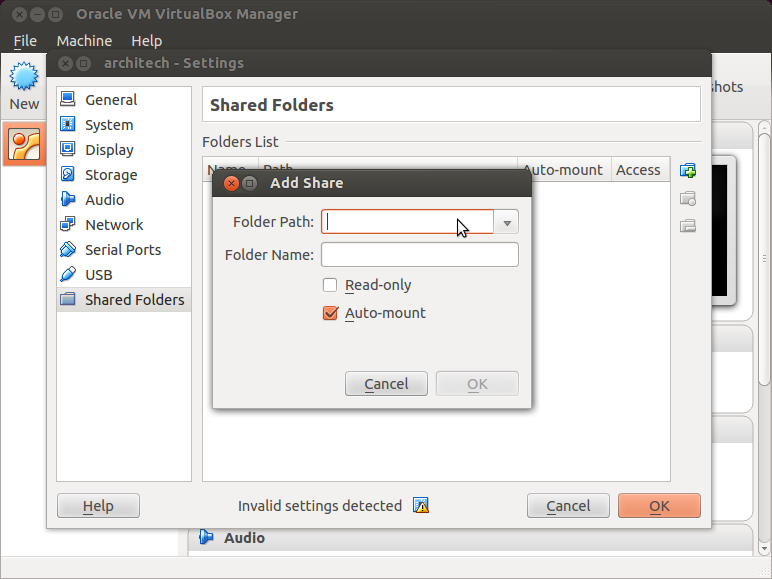Click the edit shared folder icon
The image size is (772, 579).
click(x=688, y=198)
